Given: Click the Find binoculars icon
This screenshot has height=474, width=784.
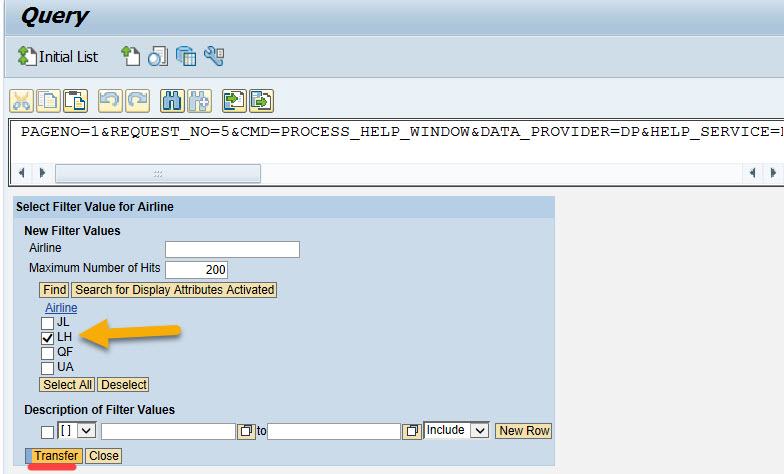Looking at the screenshot, I should coord(172,101).
